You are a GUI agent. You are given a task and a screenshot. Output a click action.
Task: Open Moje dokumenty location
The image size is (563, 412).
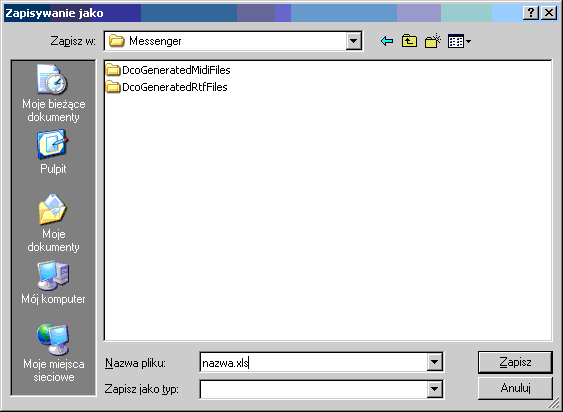pos(53,223)
